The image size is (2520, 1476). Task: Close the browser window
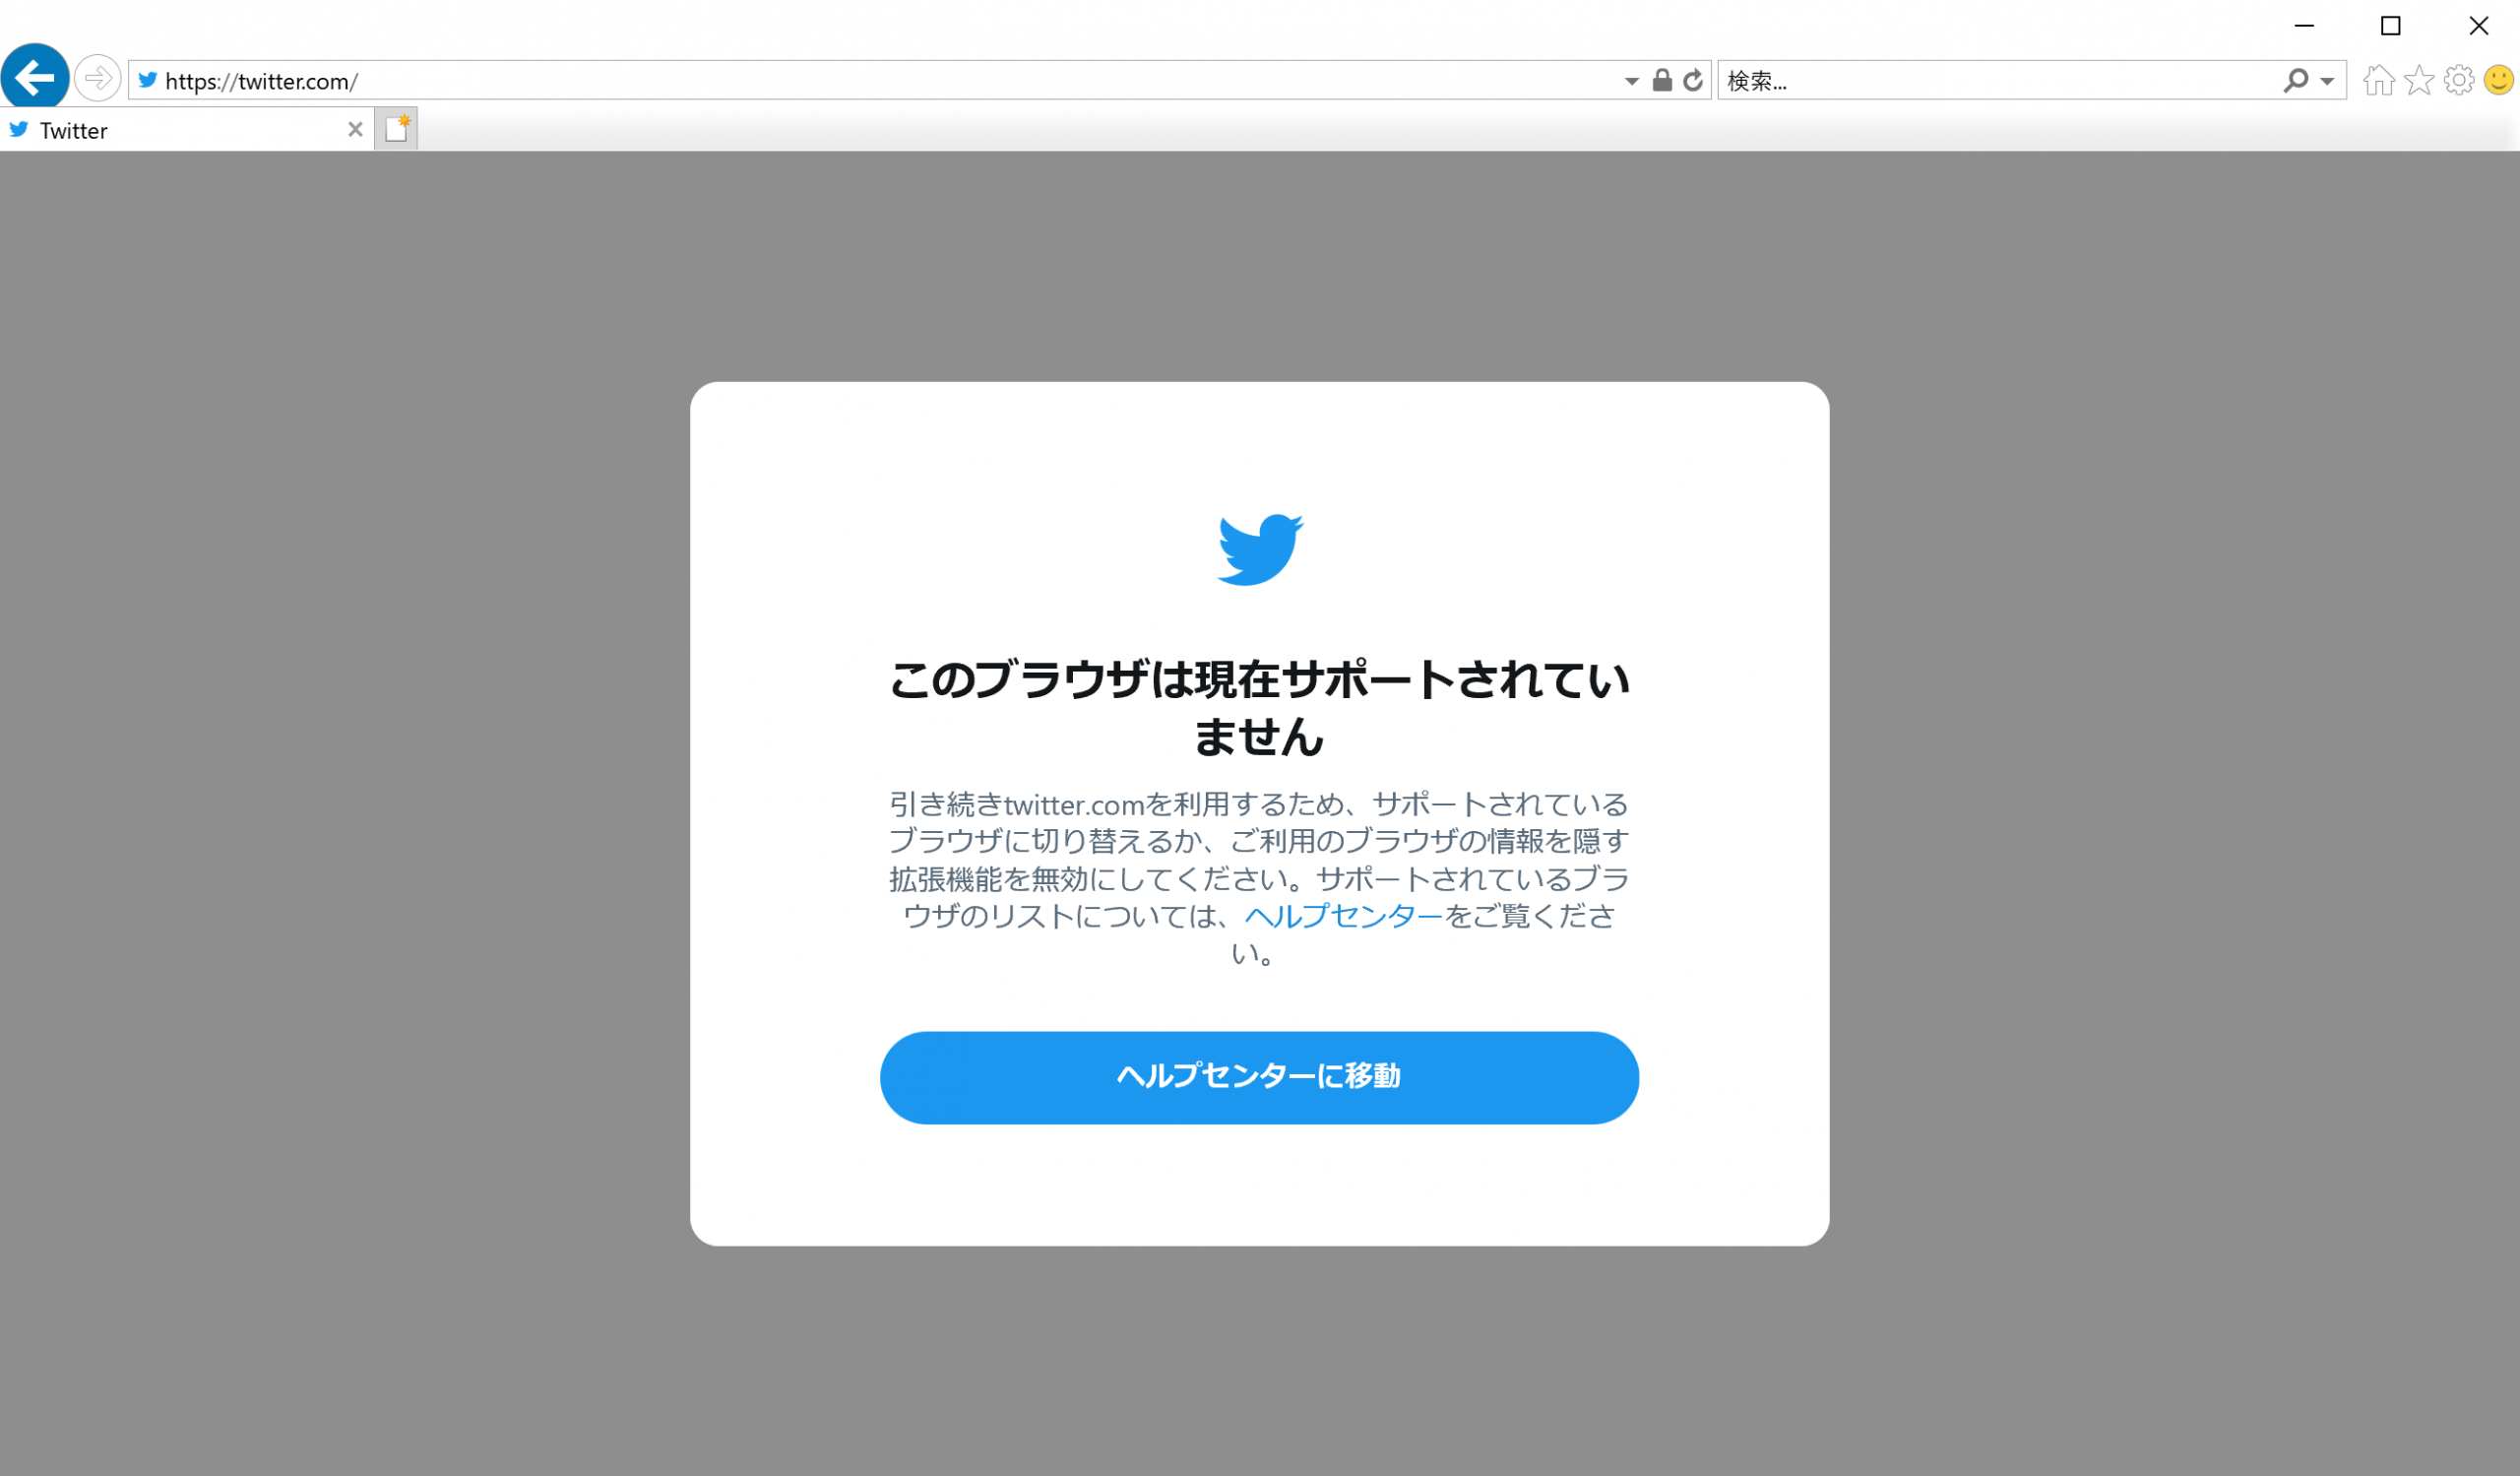click(2479, 26)
